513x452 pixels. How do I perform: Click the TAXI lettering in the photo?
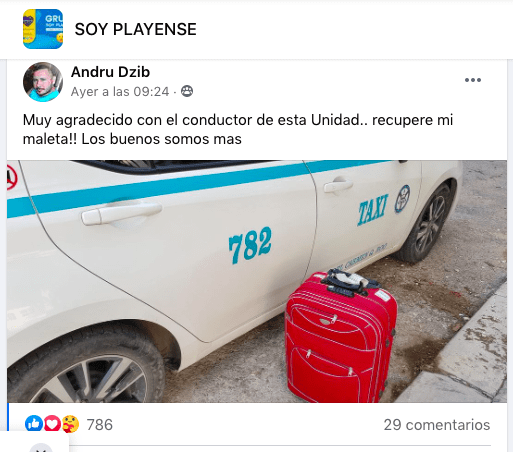tap(373, 209)
